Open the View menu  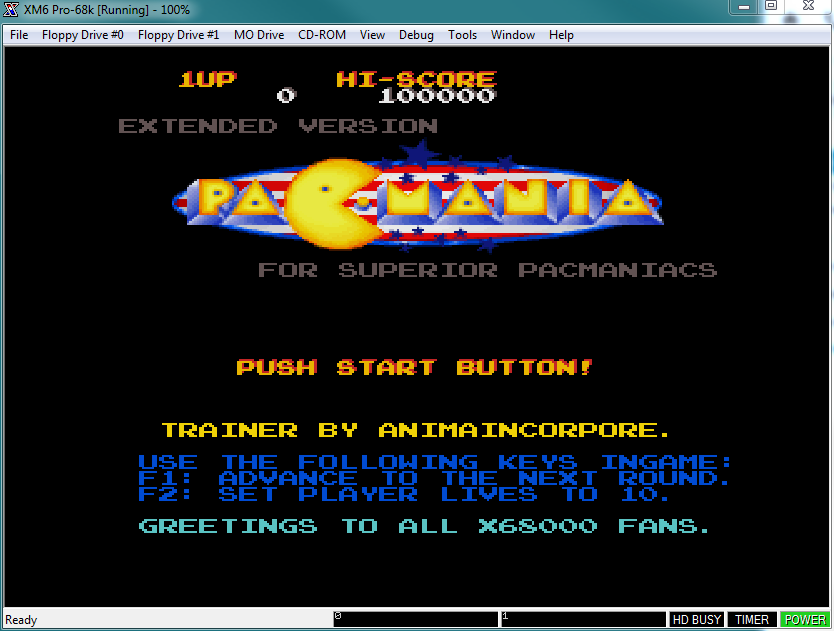click(x=372, y=35)
